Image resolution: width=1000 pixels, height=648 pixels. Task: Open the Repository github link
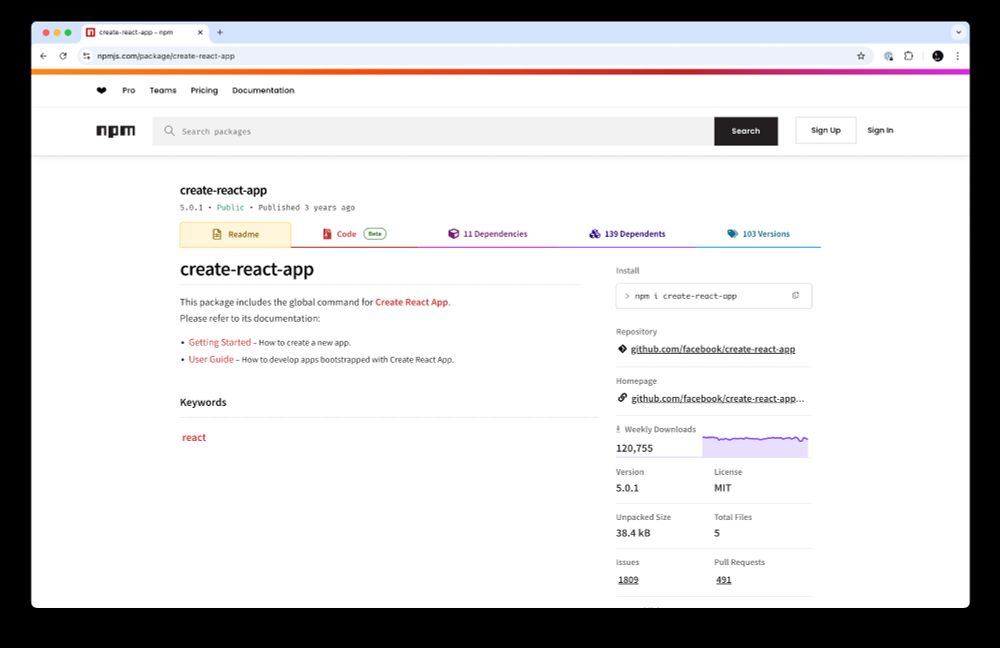pyautogui.click(x=712, y=349)
